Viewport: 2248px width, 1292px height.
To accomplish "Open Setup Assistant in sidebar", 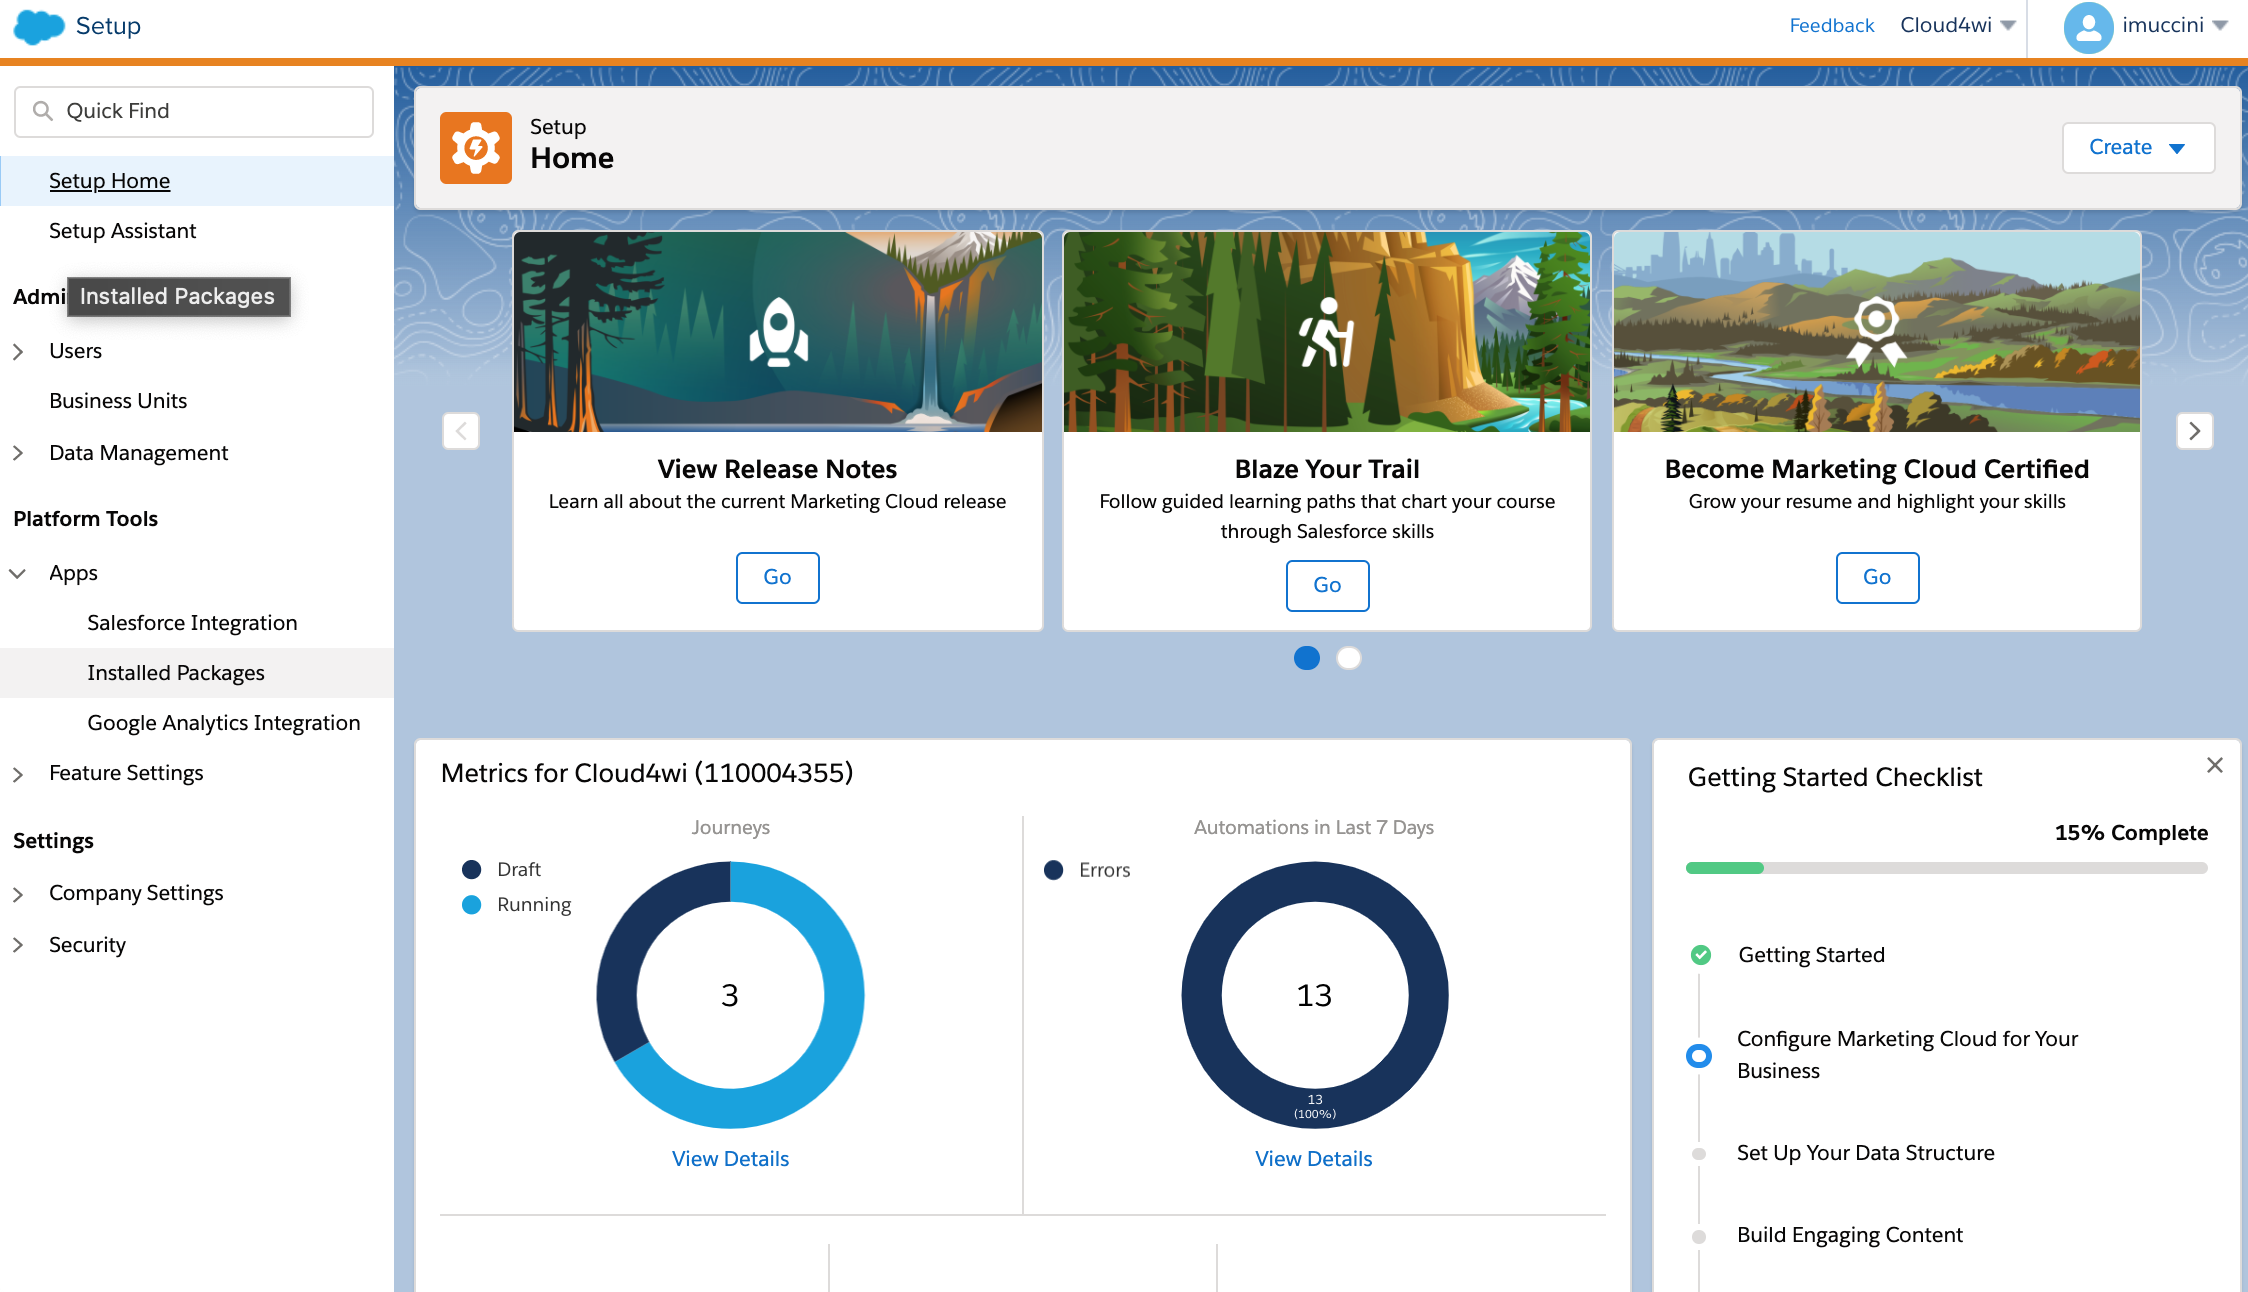I will tap(197, 231).
